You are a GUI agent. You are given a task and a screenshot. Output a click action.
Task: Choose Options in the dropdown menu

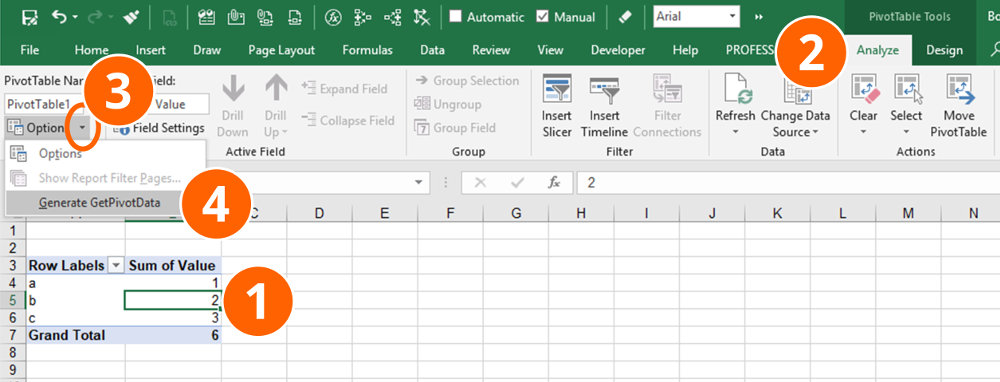tap(60, 154)
